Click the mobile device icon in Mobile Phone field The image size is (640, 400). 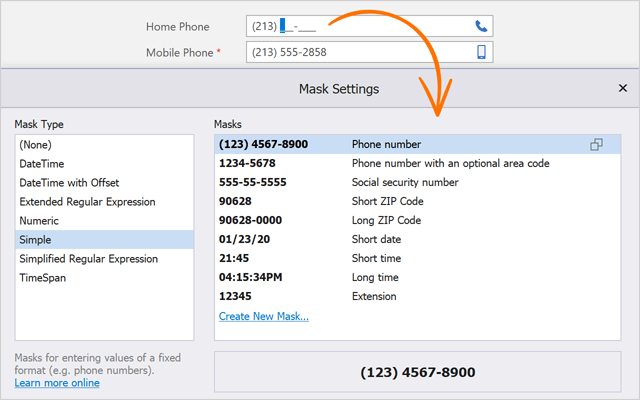click(x=481, y=52)
